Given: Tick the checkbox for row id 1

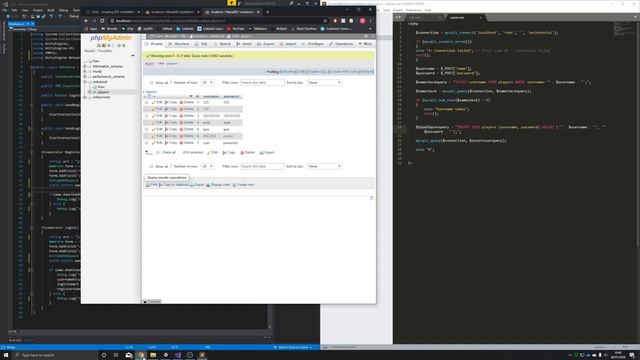Looking at the screenshot, I should (x=147, y=102).
